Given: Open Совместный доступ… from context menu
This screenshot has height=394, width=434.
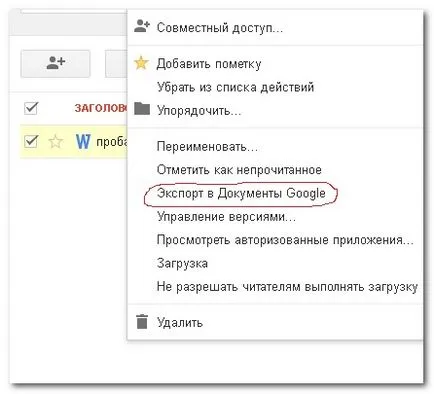Looking at the screenshot, I should (220, 28).
